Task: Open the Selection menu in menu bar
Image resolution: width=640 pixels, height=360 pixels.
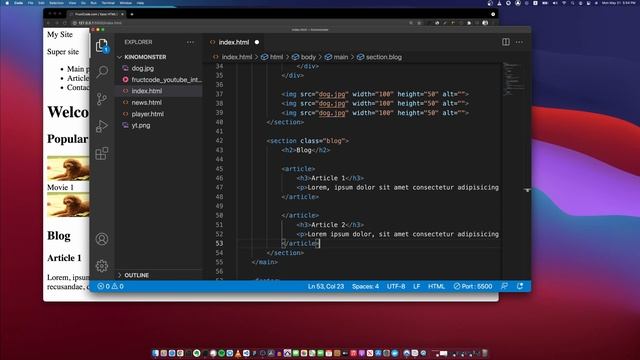Action: (56, 3)
